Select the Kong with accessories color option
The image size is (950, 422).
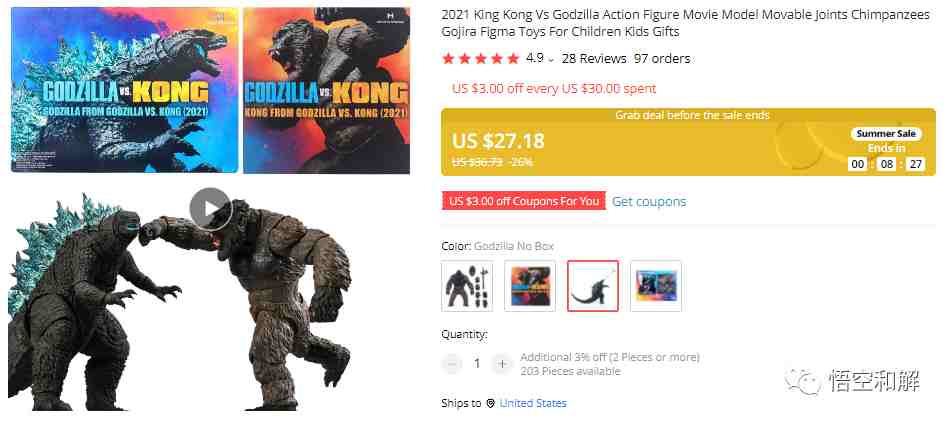coord(467,286)
